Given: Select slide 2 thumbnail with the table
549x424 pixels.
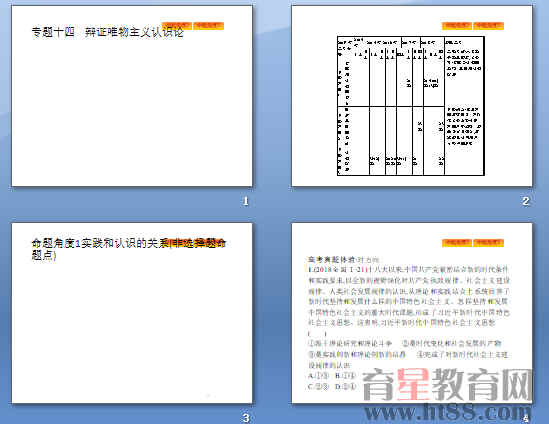Looking at the screenshot, I should pyautogui.click(x=412, y=96).
